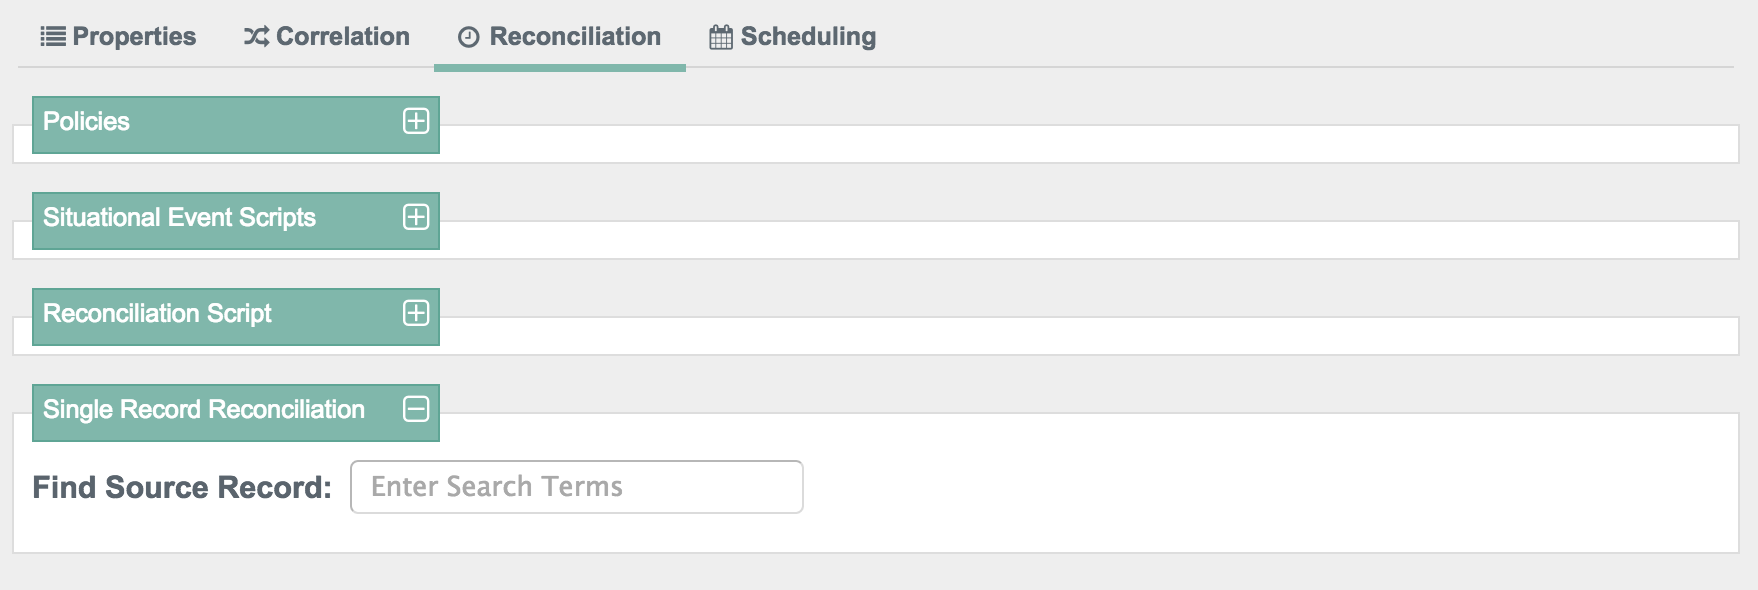Viewport: 1758px width, 590px height.
Task: Select the Reconciliation tab label
Action: (575, 37)
